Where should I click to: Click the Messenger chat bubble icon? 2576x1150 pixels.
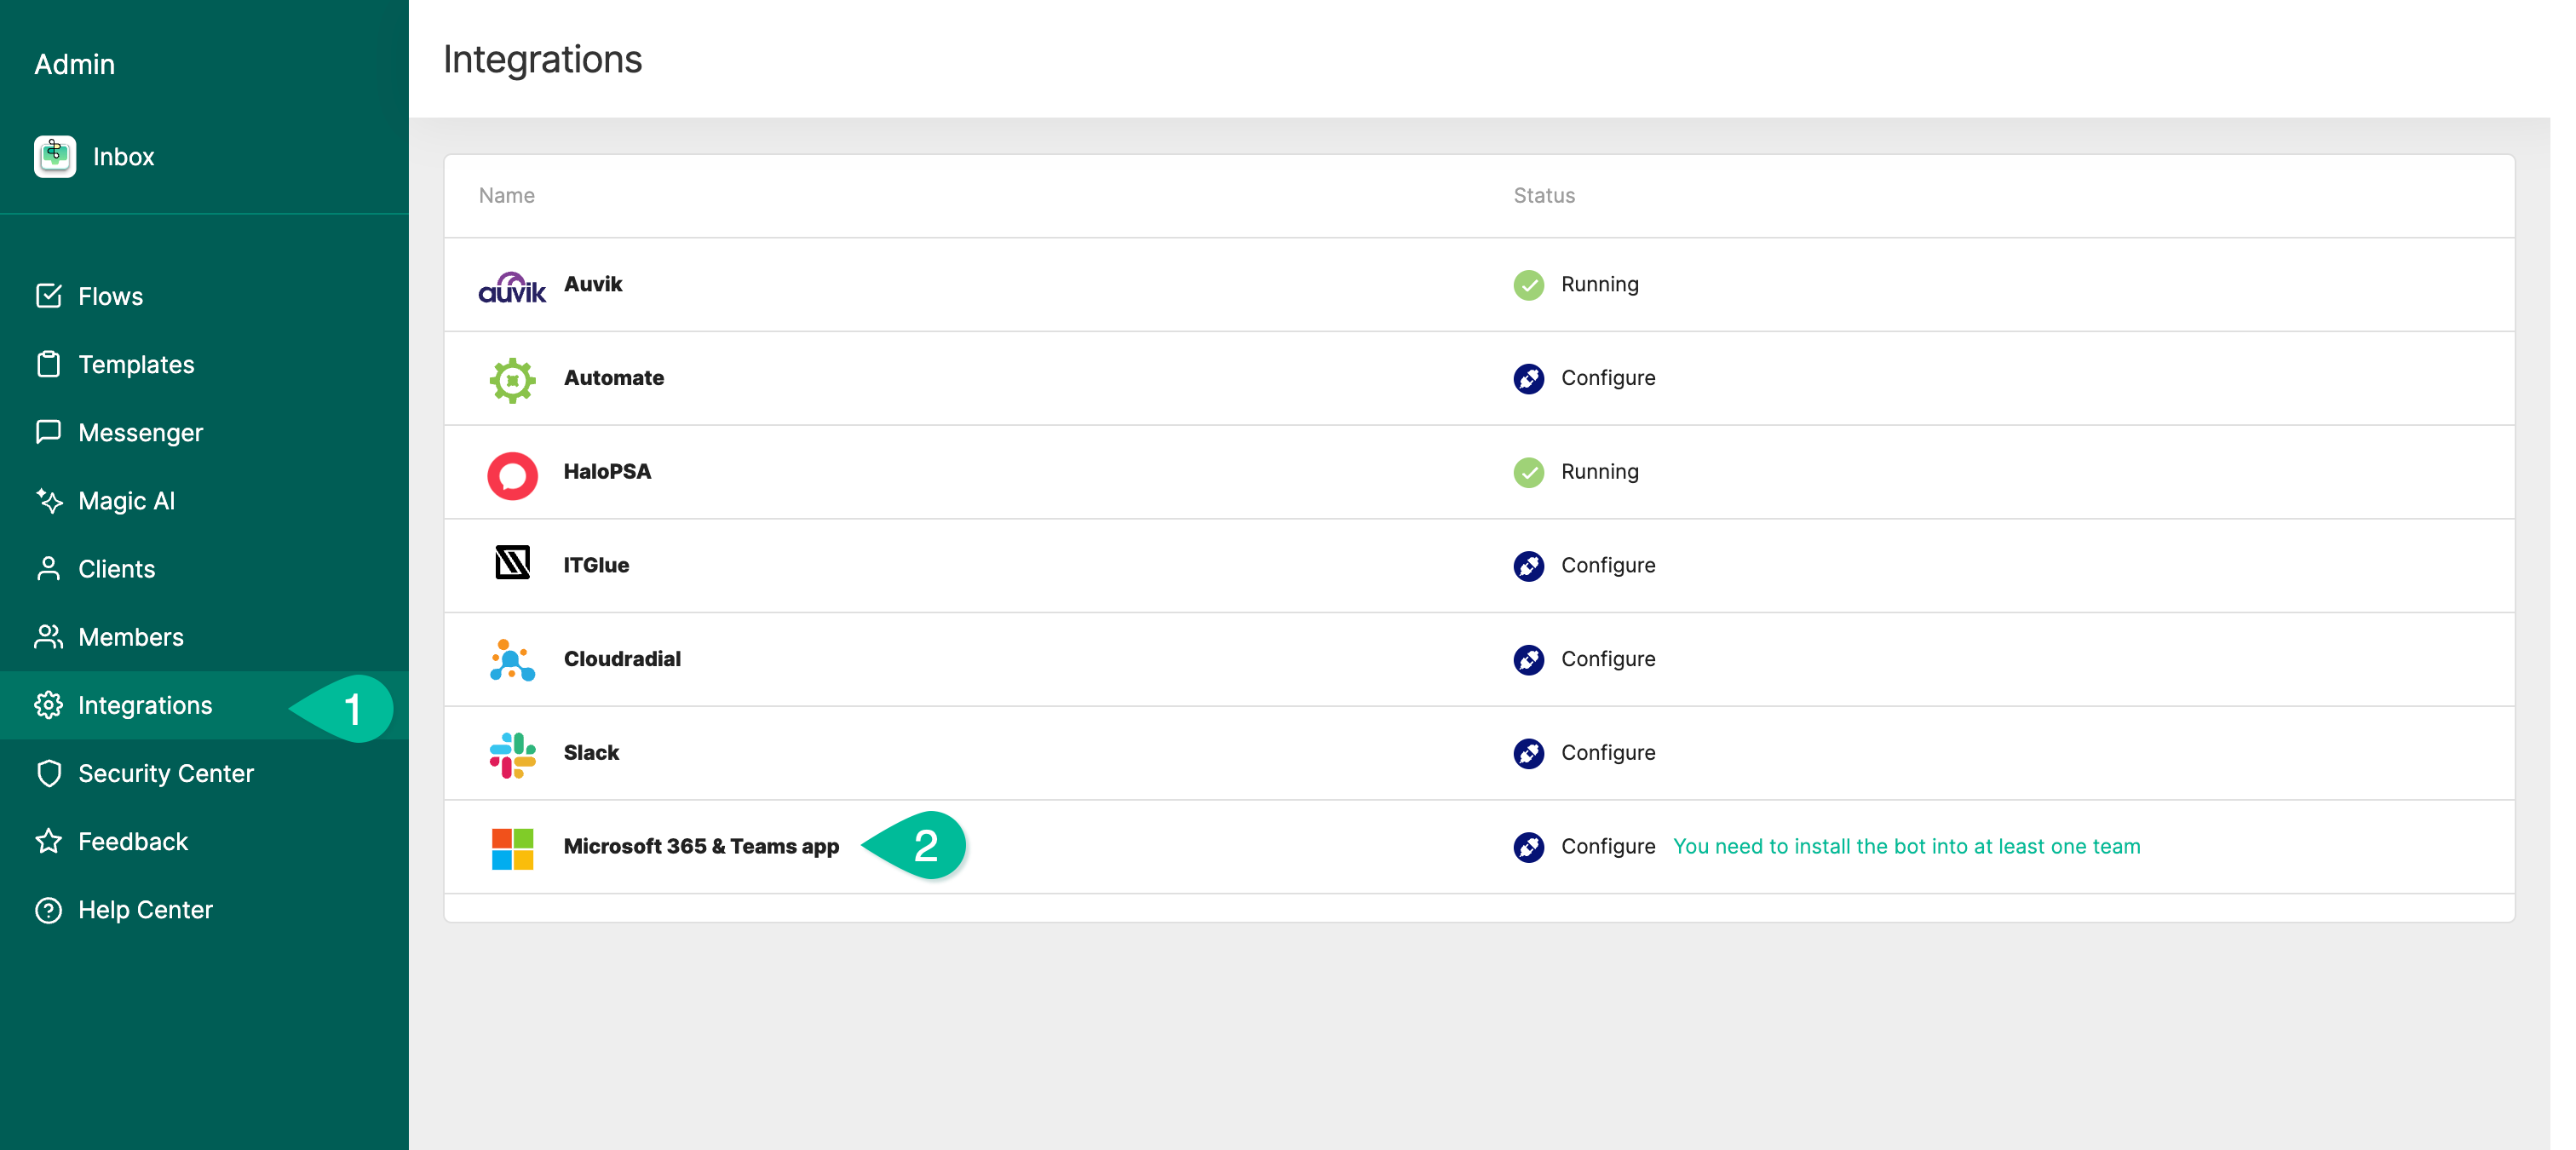point(48,432)
